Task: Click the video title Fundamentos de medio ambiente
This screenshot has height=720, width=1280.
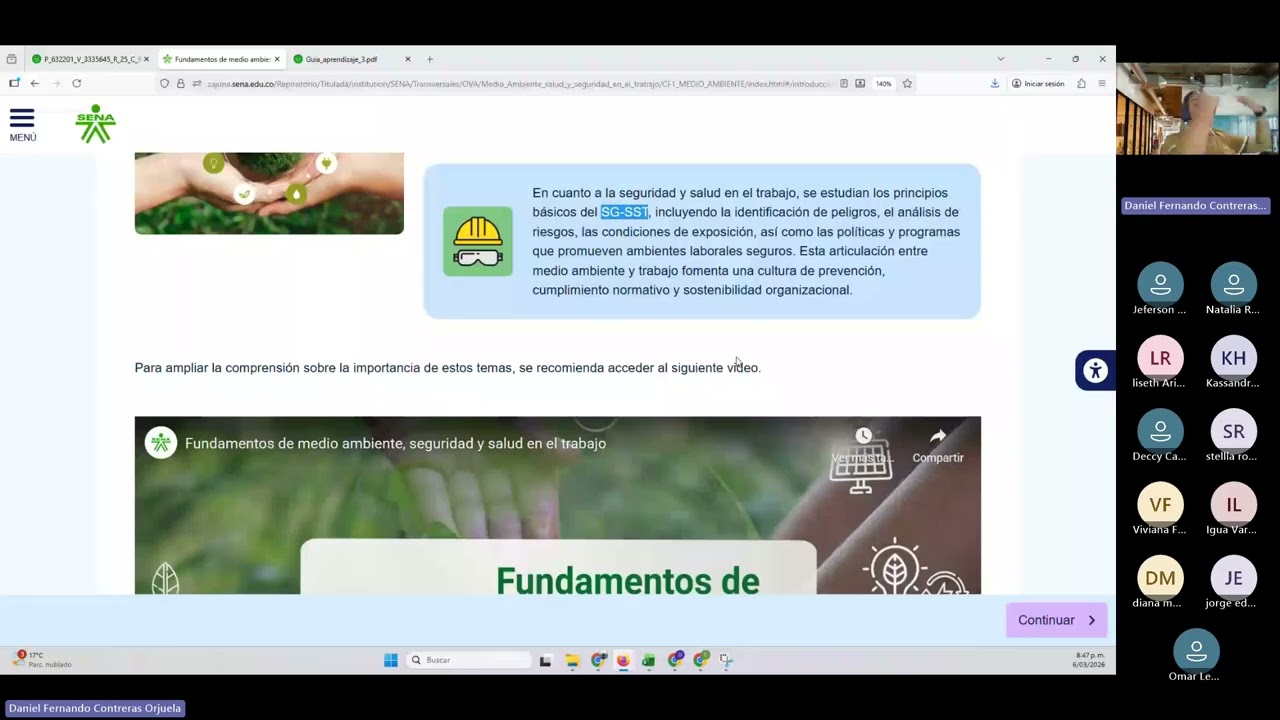Action: click(x=396, y=444)
